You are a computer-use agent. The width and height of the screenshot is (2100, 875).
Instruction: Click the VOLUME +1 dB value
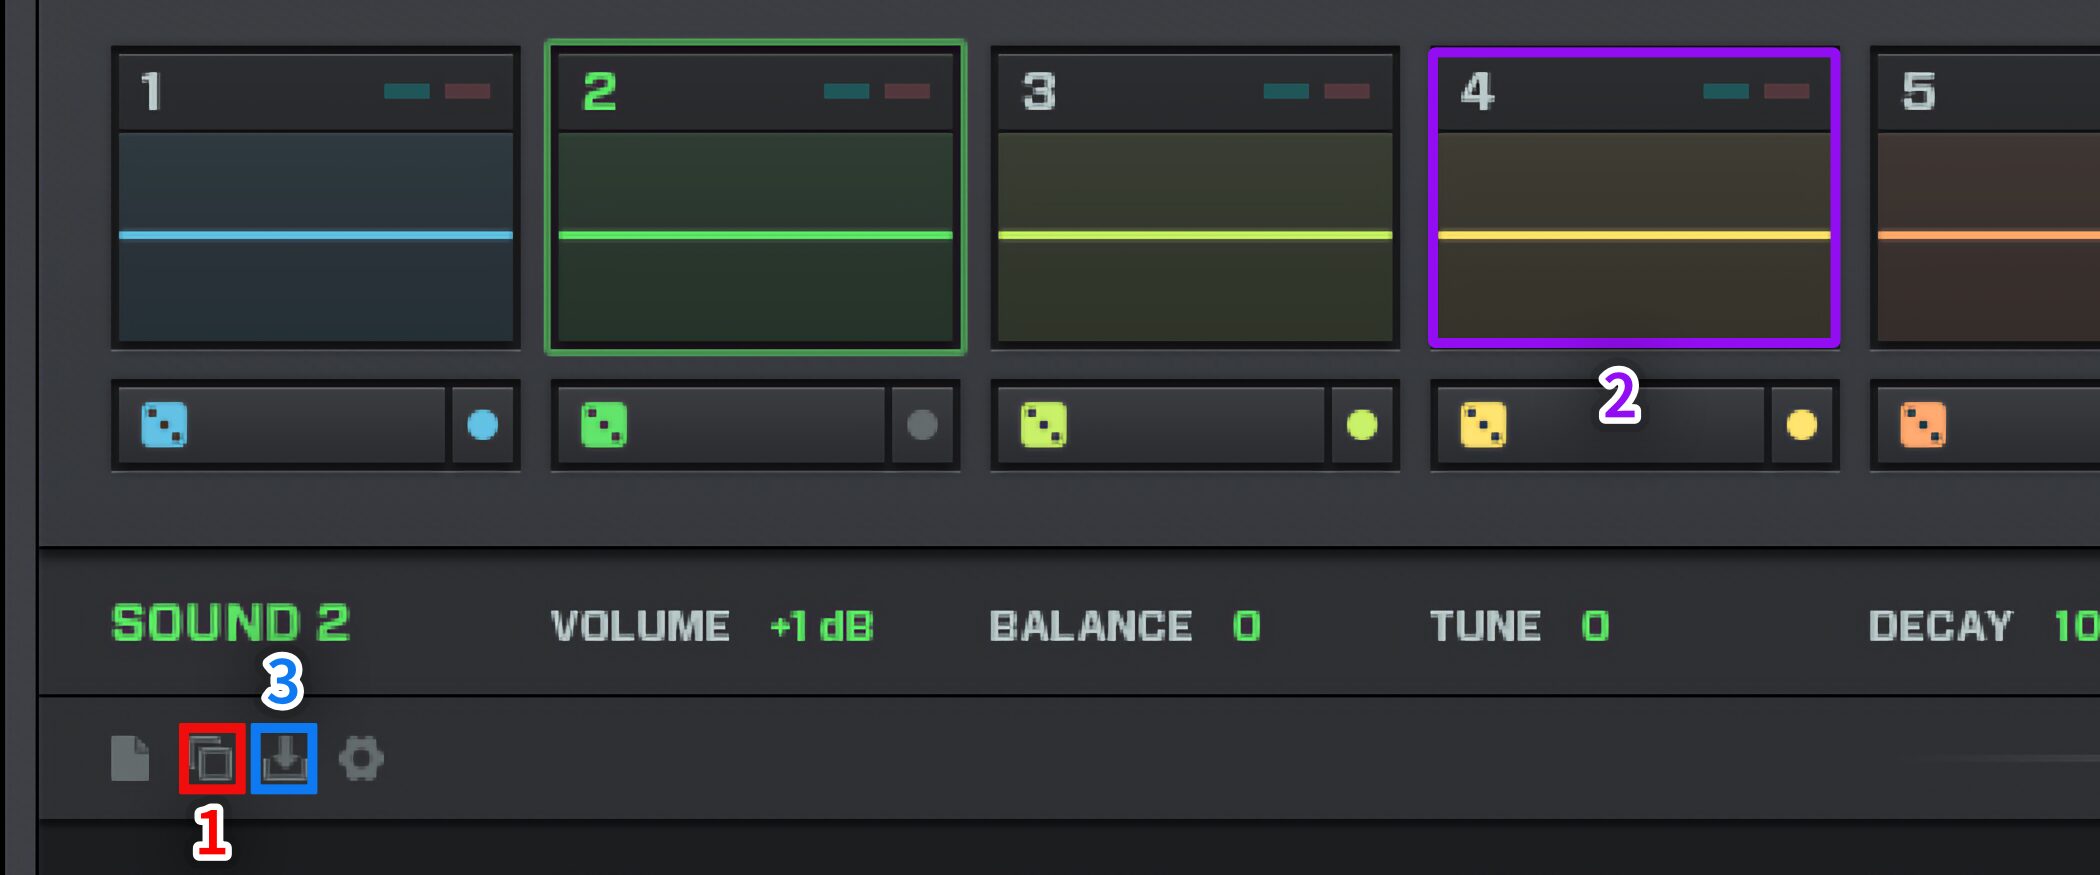[x=821, y=627]
